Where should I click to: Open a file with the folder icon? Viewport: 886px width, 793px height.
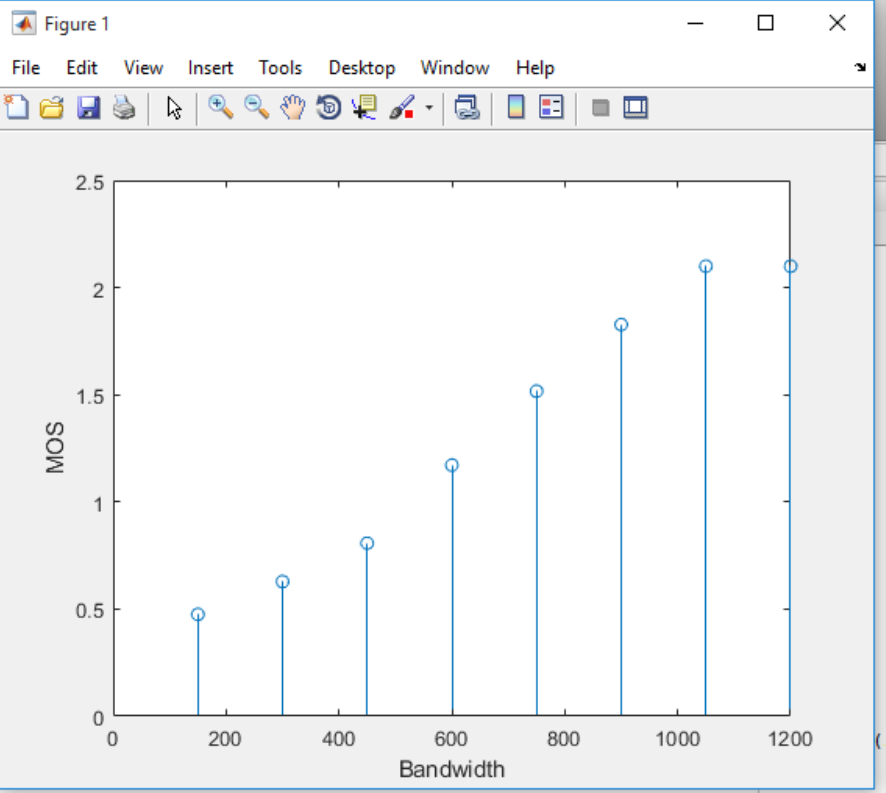[51, 107]
